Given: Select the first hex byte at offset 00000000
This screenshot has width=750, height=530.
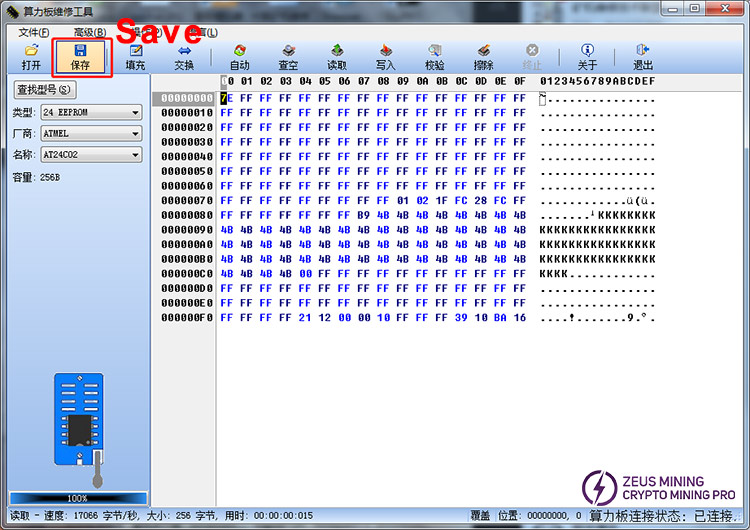Looking at the screenshot, I should (x=226, y=98).
